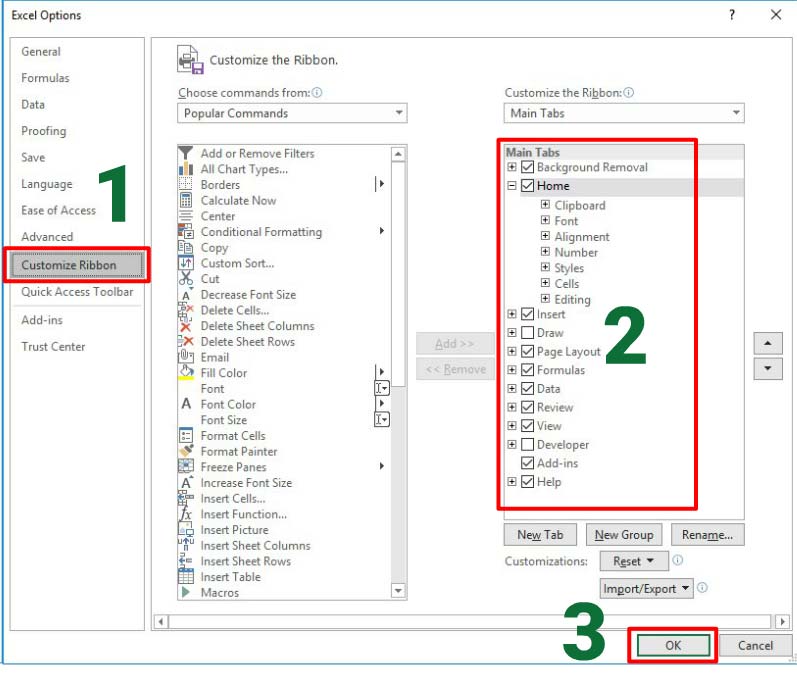Image resolution: width=797 pixels, height=682 pixels.
Task: Expand the Developer tab node
Action: coord(512,444)
